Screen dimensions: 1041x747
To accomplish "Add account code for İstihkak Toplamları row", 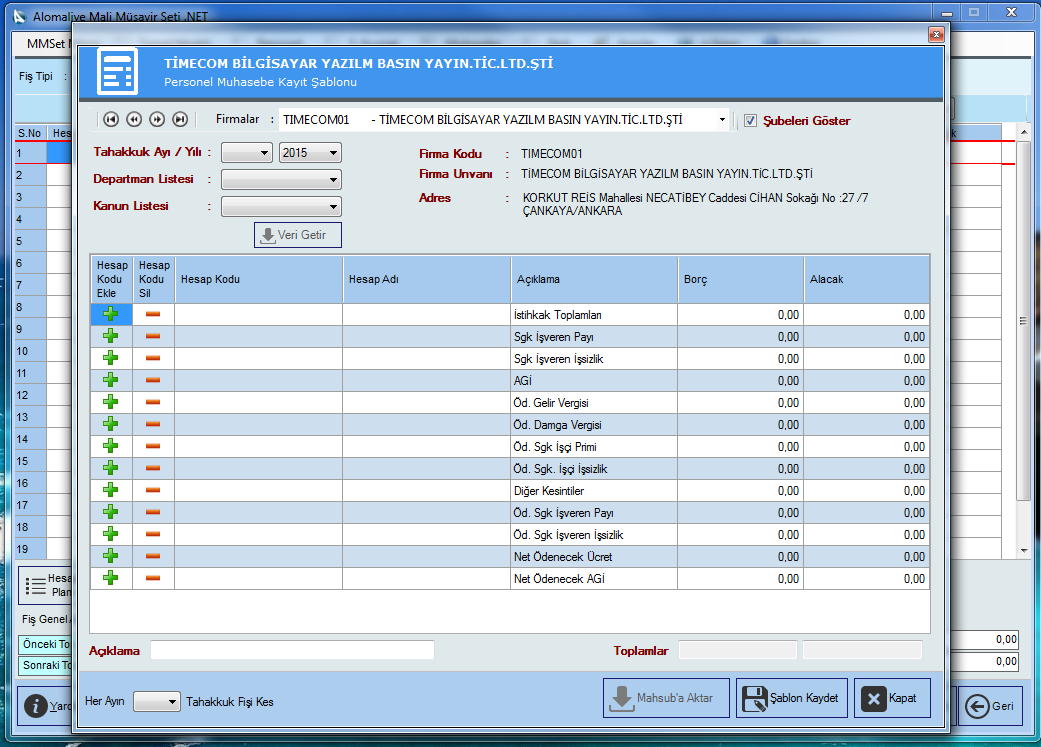I will point(111,314).
